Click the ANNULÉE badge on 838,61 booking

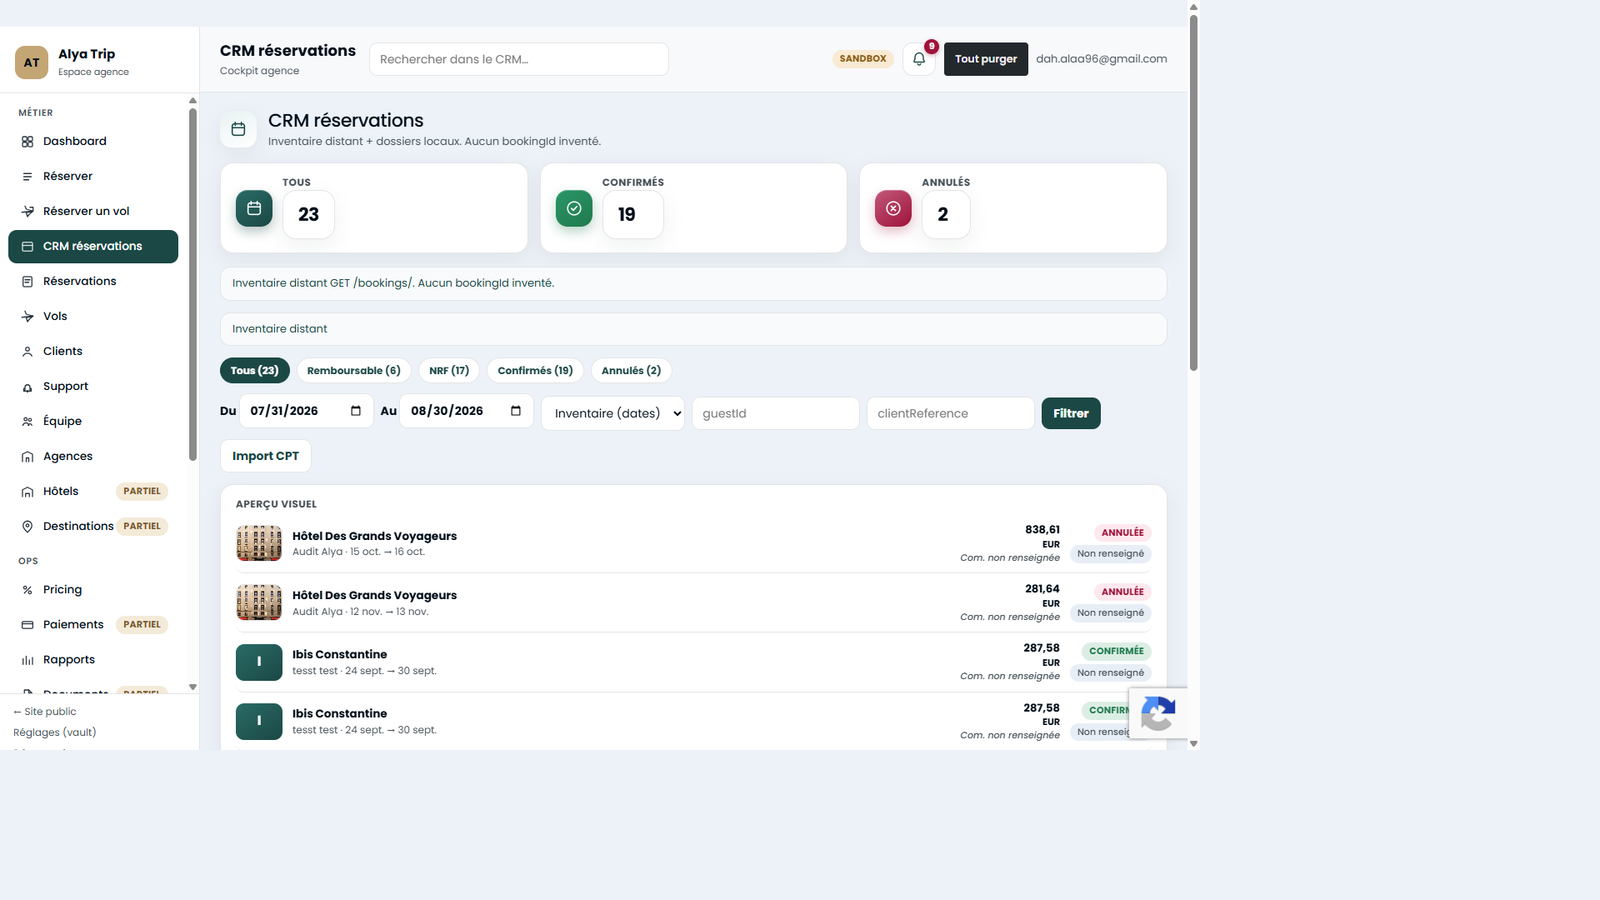tap(1122, 533)
